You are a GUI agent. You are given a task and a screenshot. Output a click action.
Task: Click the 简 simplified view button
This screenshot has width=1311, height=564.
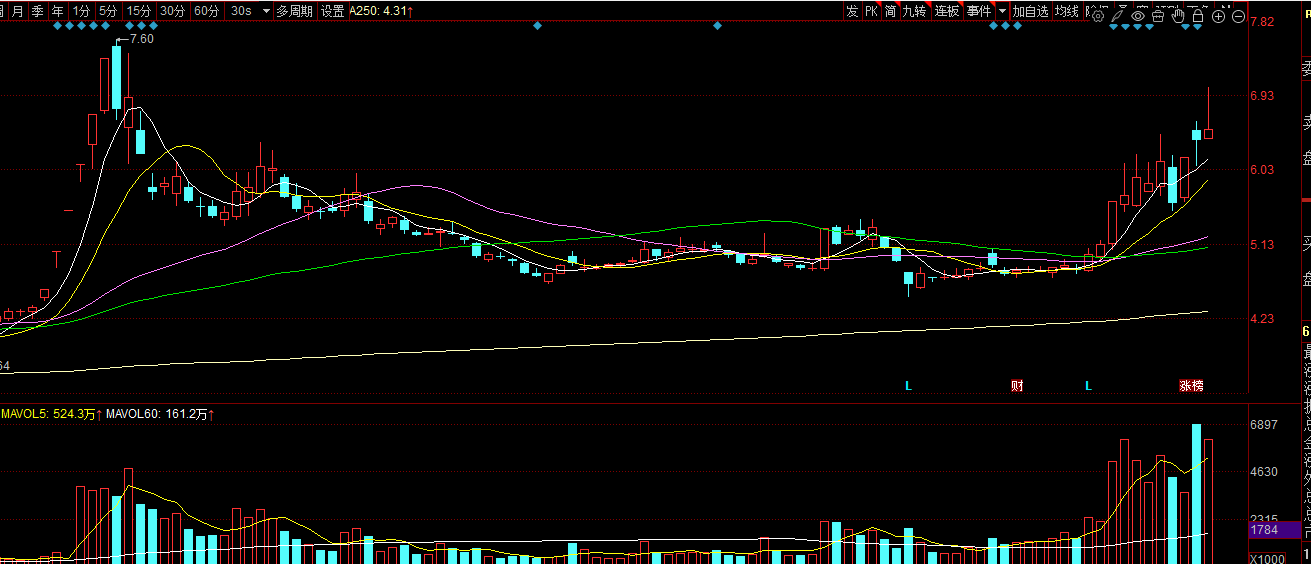(x=891, y=11)
